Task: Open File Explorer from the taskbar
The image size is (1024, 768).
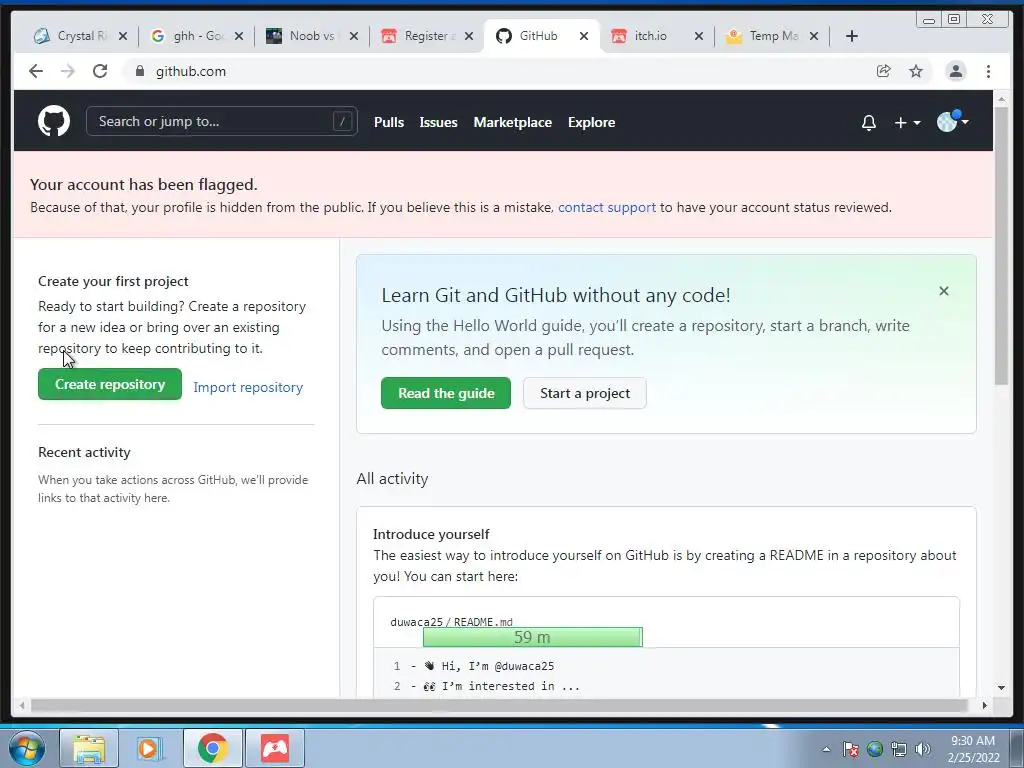Action: [x=89, y=748]
